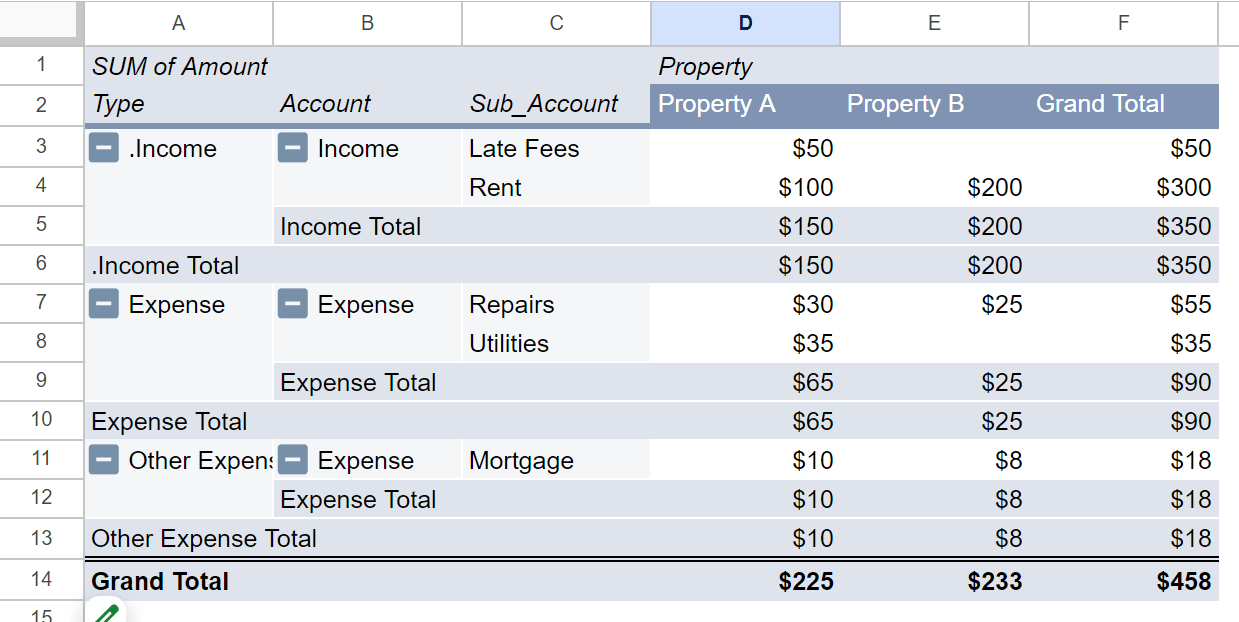Image resolution: width=1239 pixels, height=622 pixels.
Task: Collapse the .Income group using its minus icon
Action: pos(104,148)
